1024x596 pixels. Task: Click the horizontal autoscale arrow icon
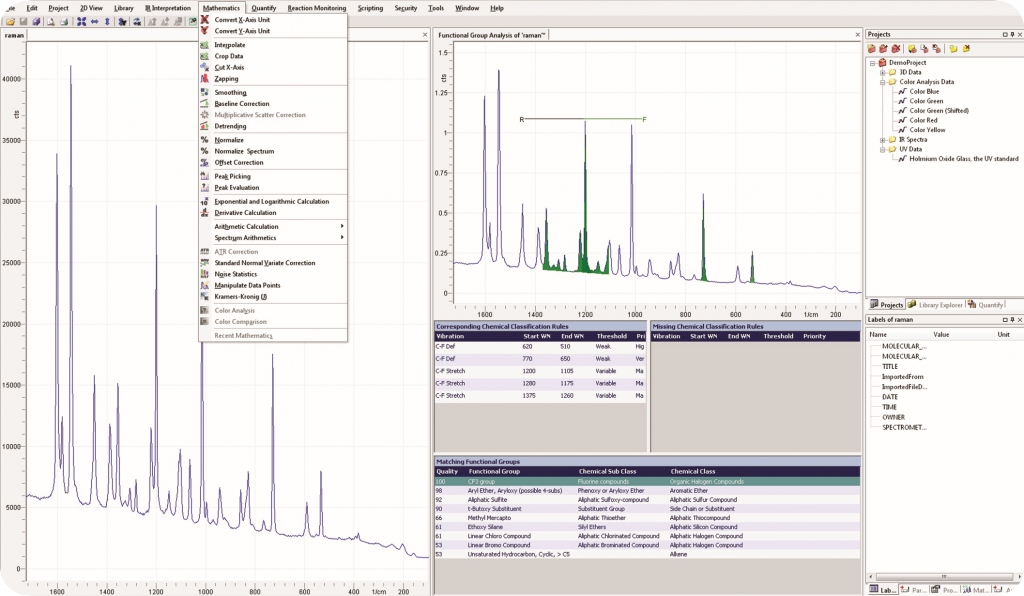click(94, 22)
